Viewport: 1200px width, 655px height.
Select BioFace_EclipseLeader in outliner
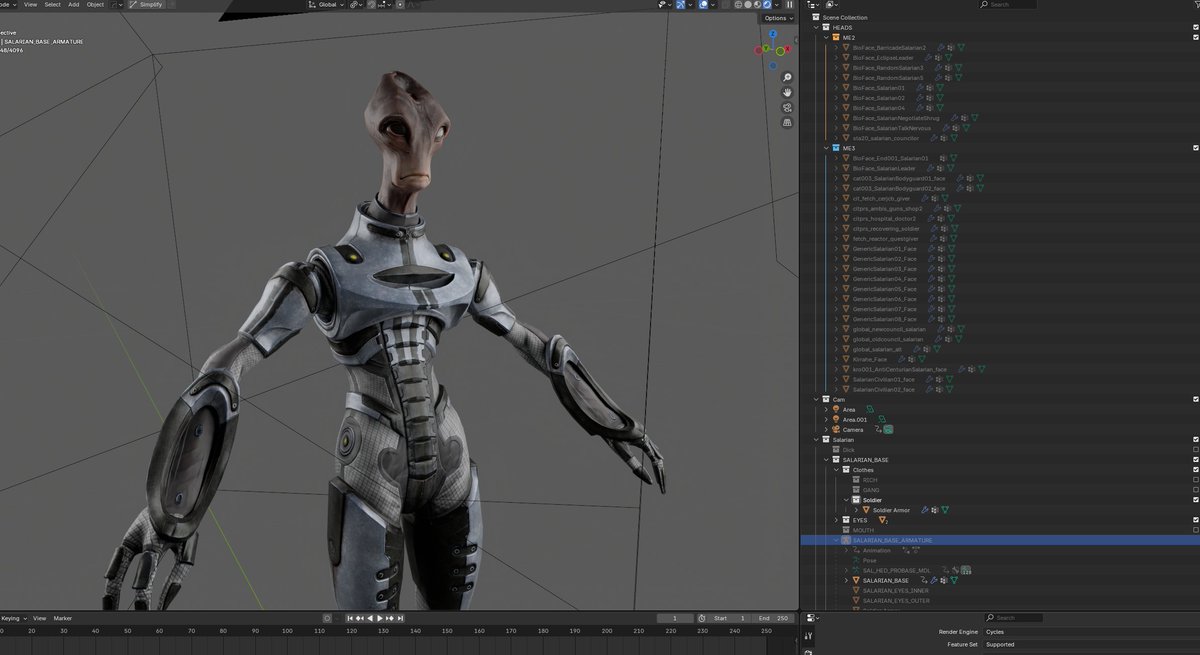(883, 57)
